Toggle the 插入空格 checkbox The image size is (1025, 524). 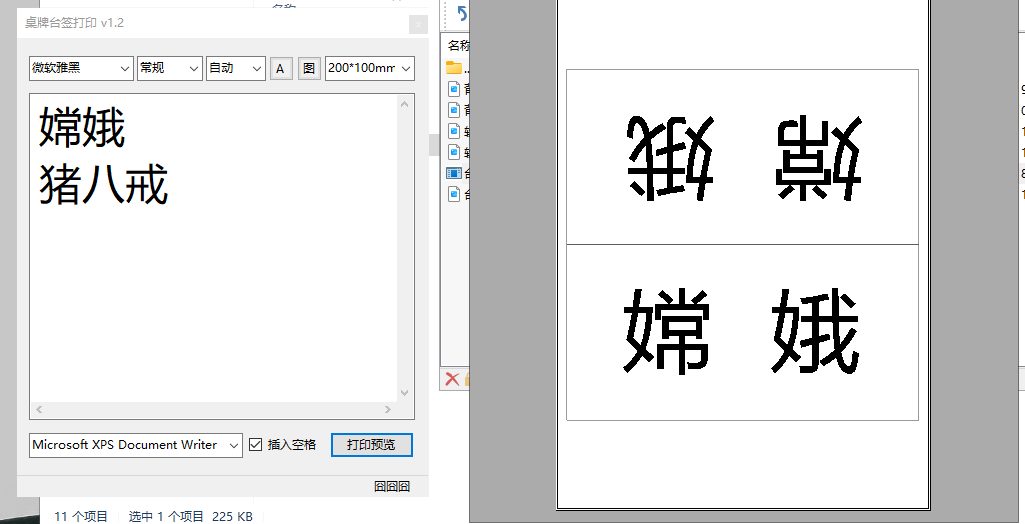click(x=256, y=445)
